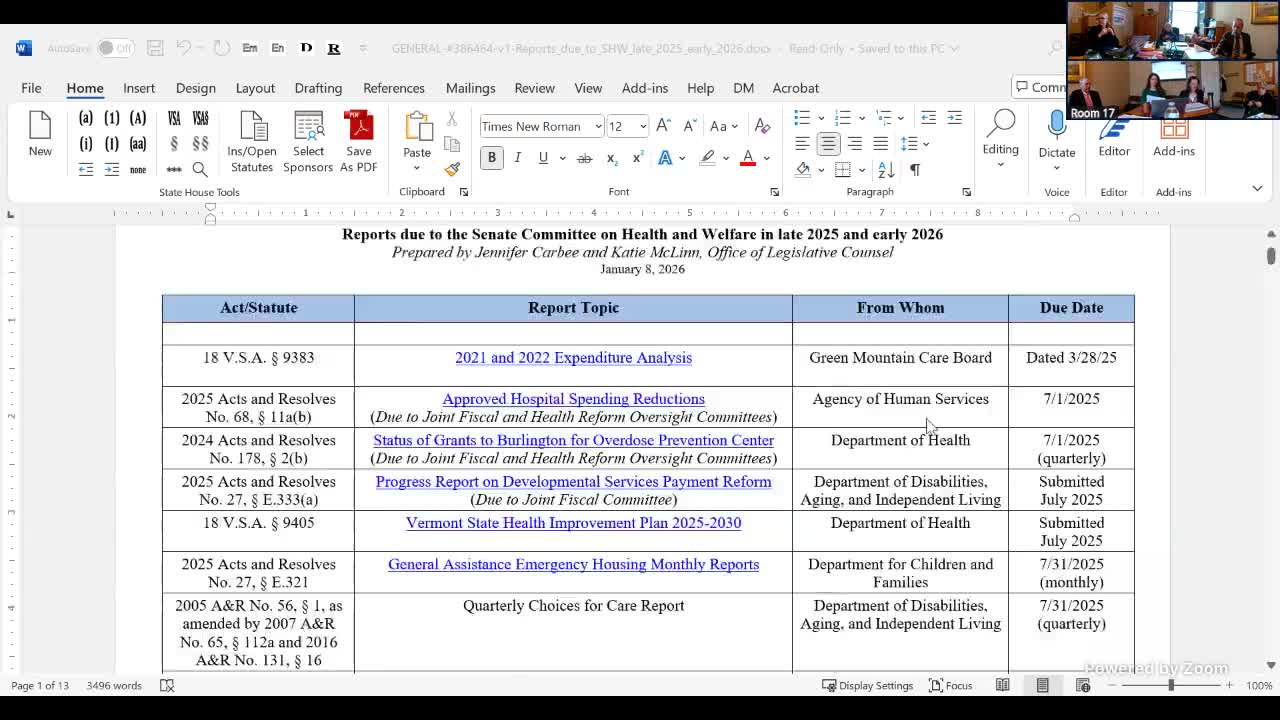Image resolution: width=1280 pixels, height=720 pixels.
Task: Open the Times New Roman font dropdown
Action: 598,126
